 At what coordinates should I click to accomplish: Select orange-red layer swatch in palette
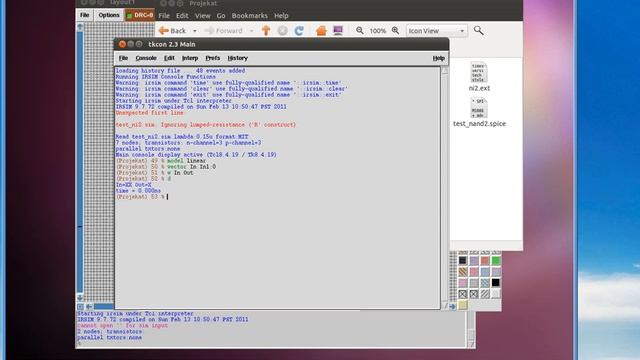tap(484, 260)
